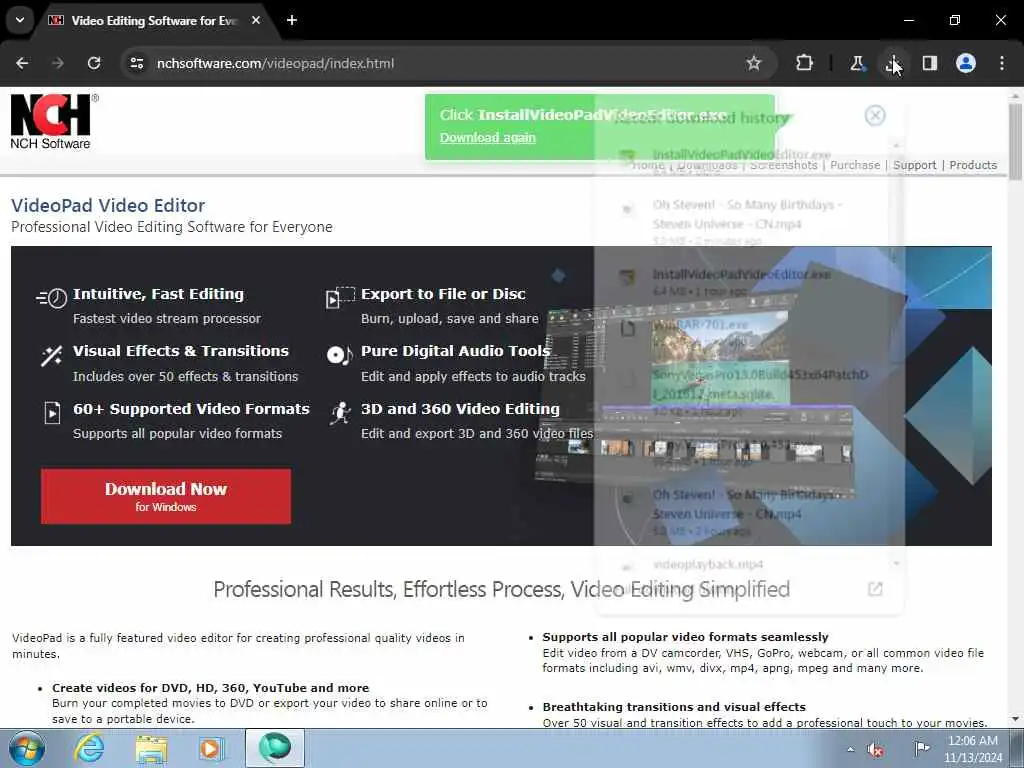Select the Video Editing Software browser tab
Screen dimensions: 1024x768
(x=153, y=20)
